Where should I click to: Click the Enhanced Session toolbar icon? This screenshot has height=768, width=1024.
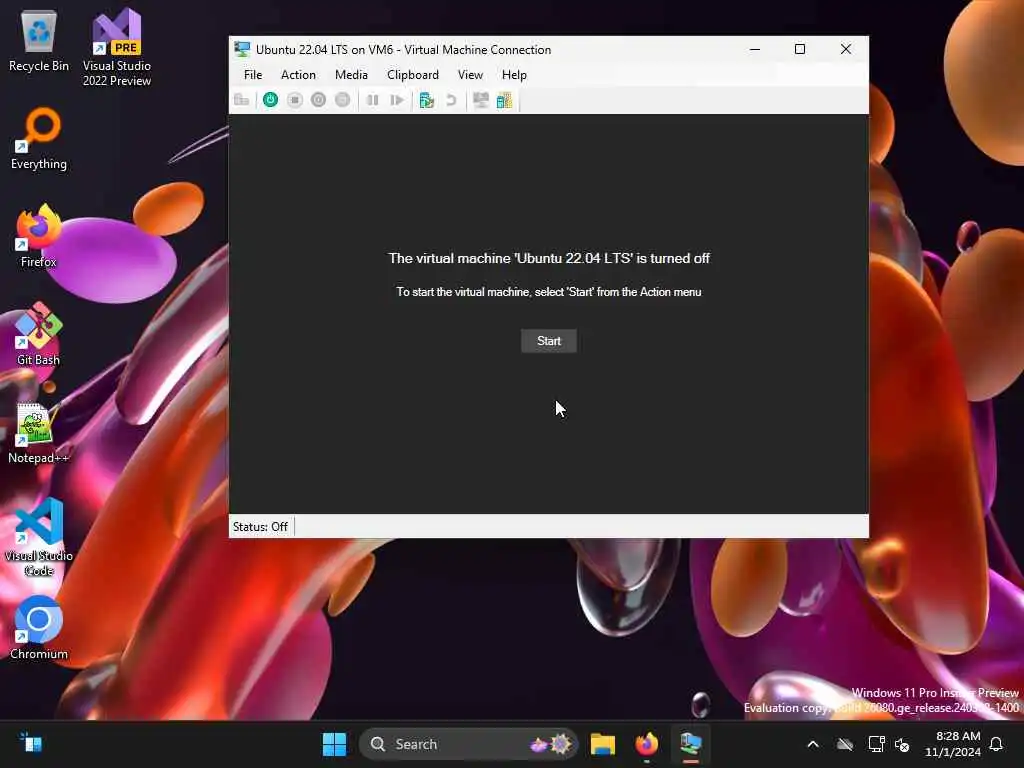tap(481, 100)
